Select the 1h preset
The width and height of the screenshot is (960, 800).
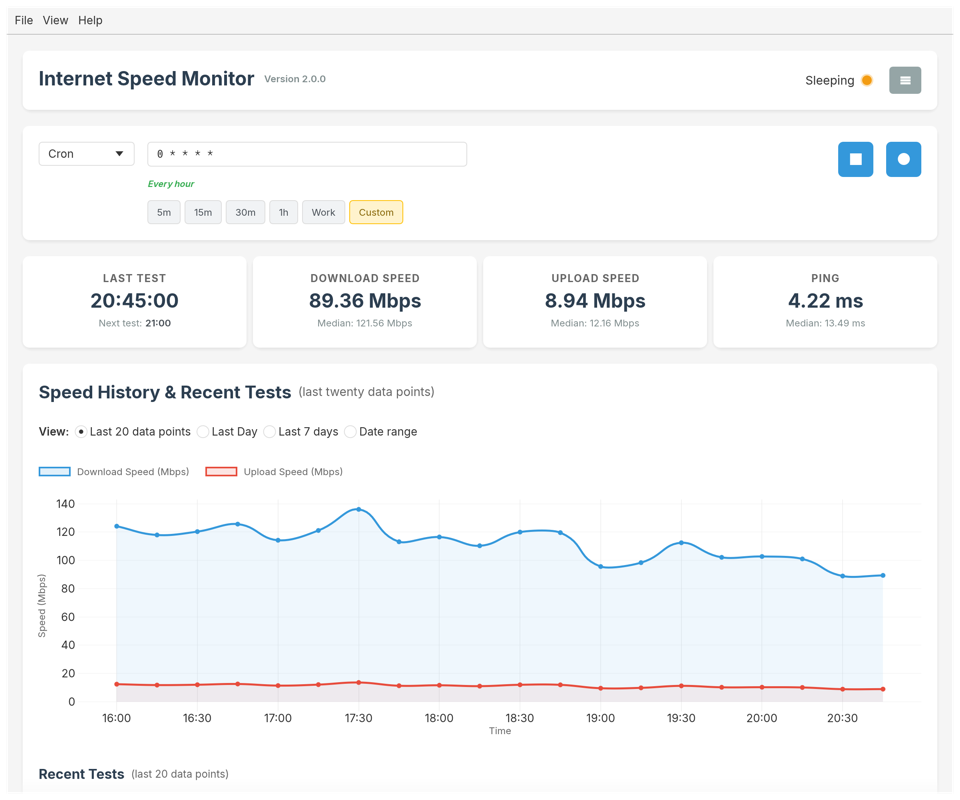pyautogui.click(x=283, y=212)
